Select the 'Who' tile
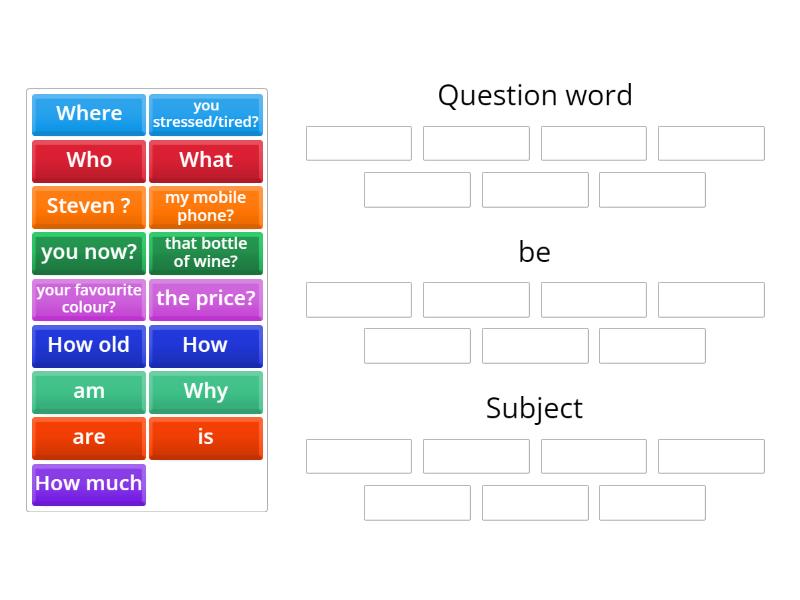The width and height of the screenshot is (800, 600). 88,160
